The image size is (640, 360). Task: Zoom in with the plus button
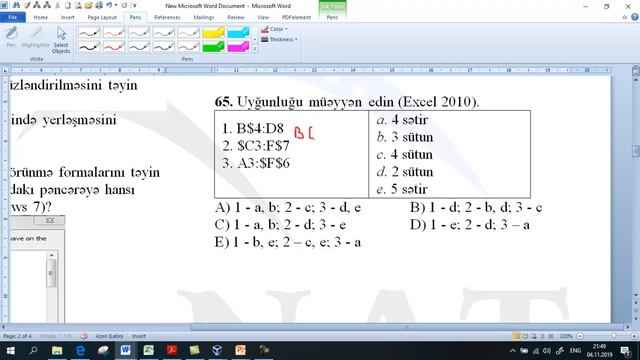[634, 336]
